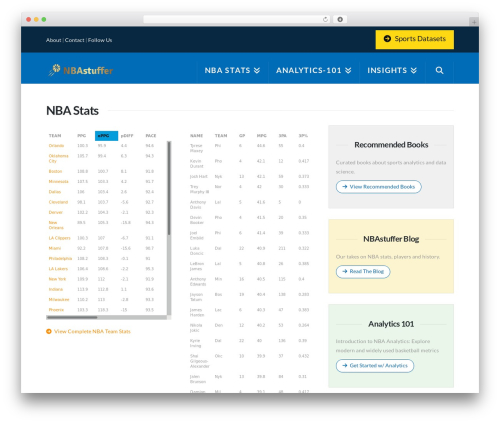Click the Nikola Jokic player name

196,328
